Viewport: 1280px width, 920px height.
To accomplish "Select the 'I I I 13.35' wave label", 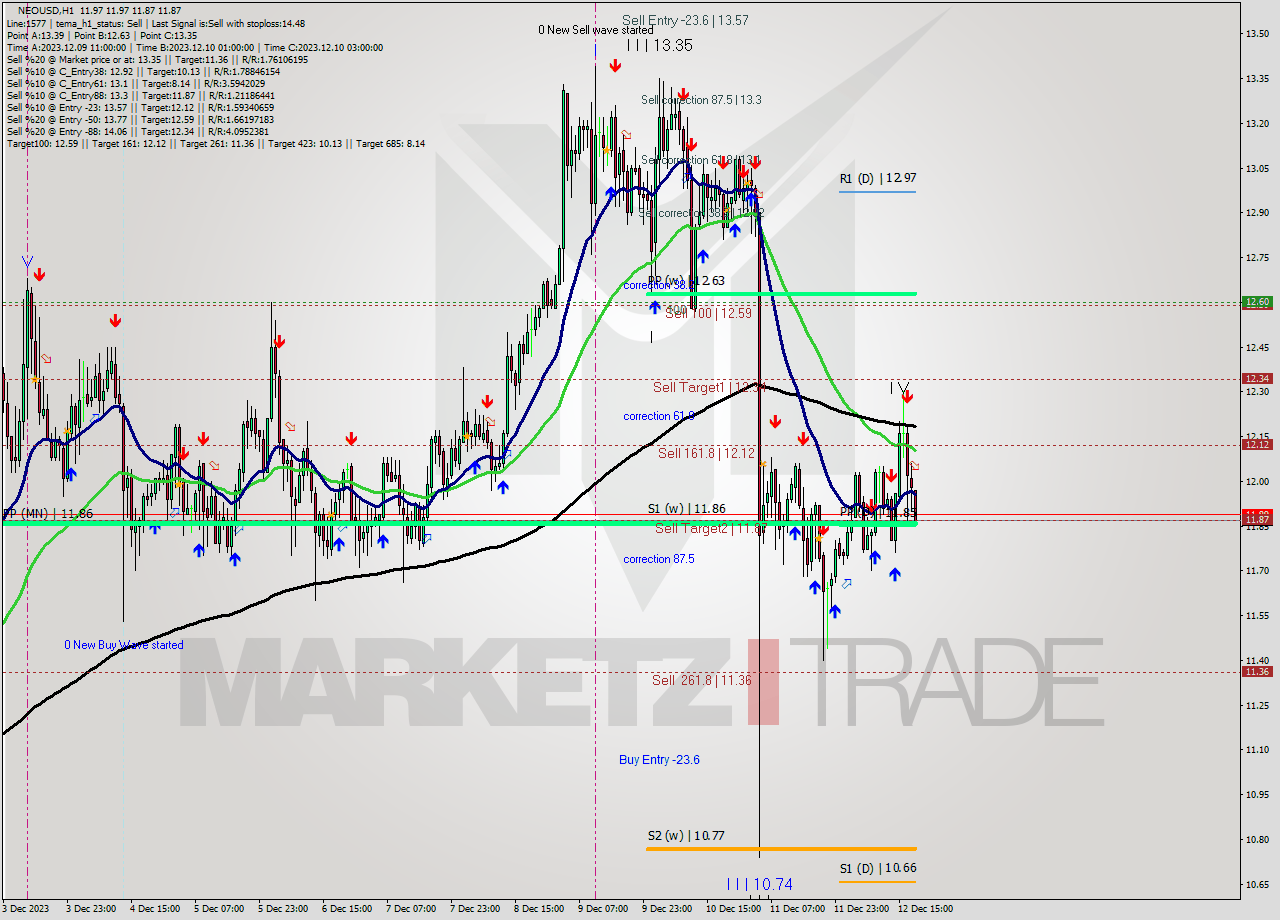I will click(x=660, y=45).
